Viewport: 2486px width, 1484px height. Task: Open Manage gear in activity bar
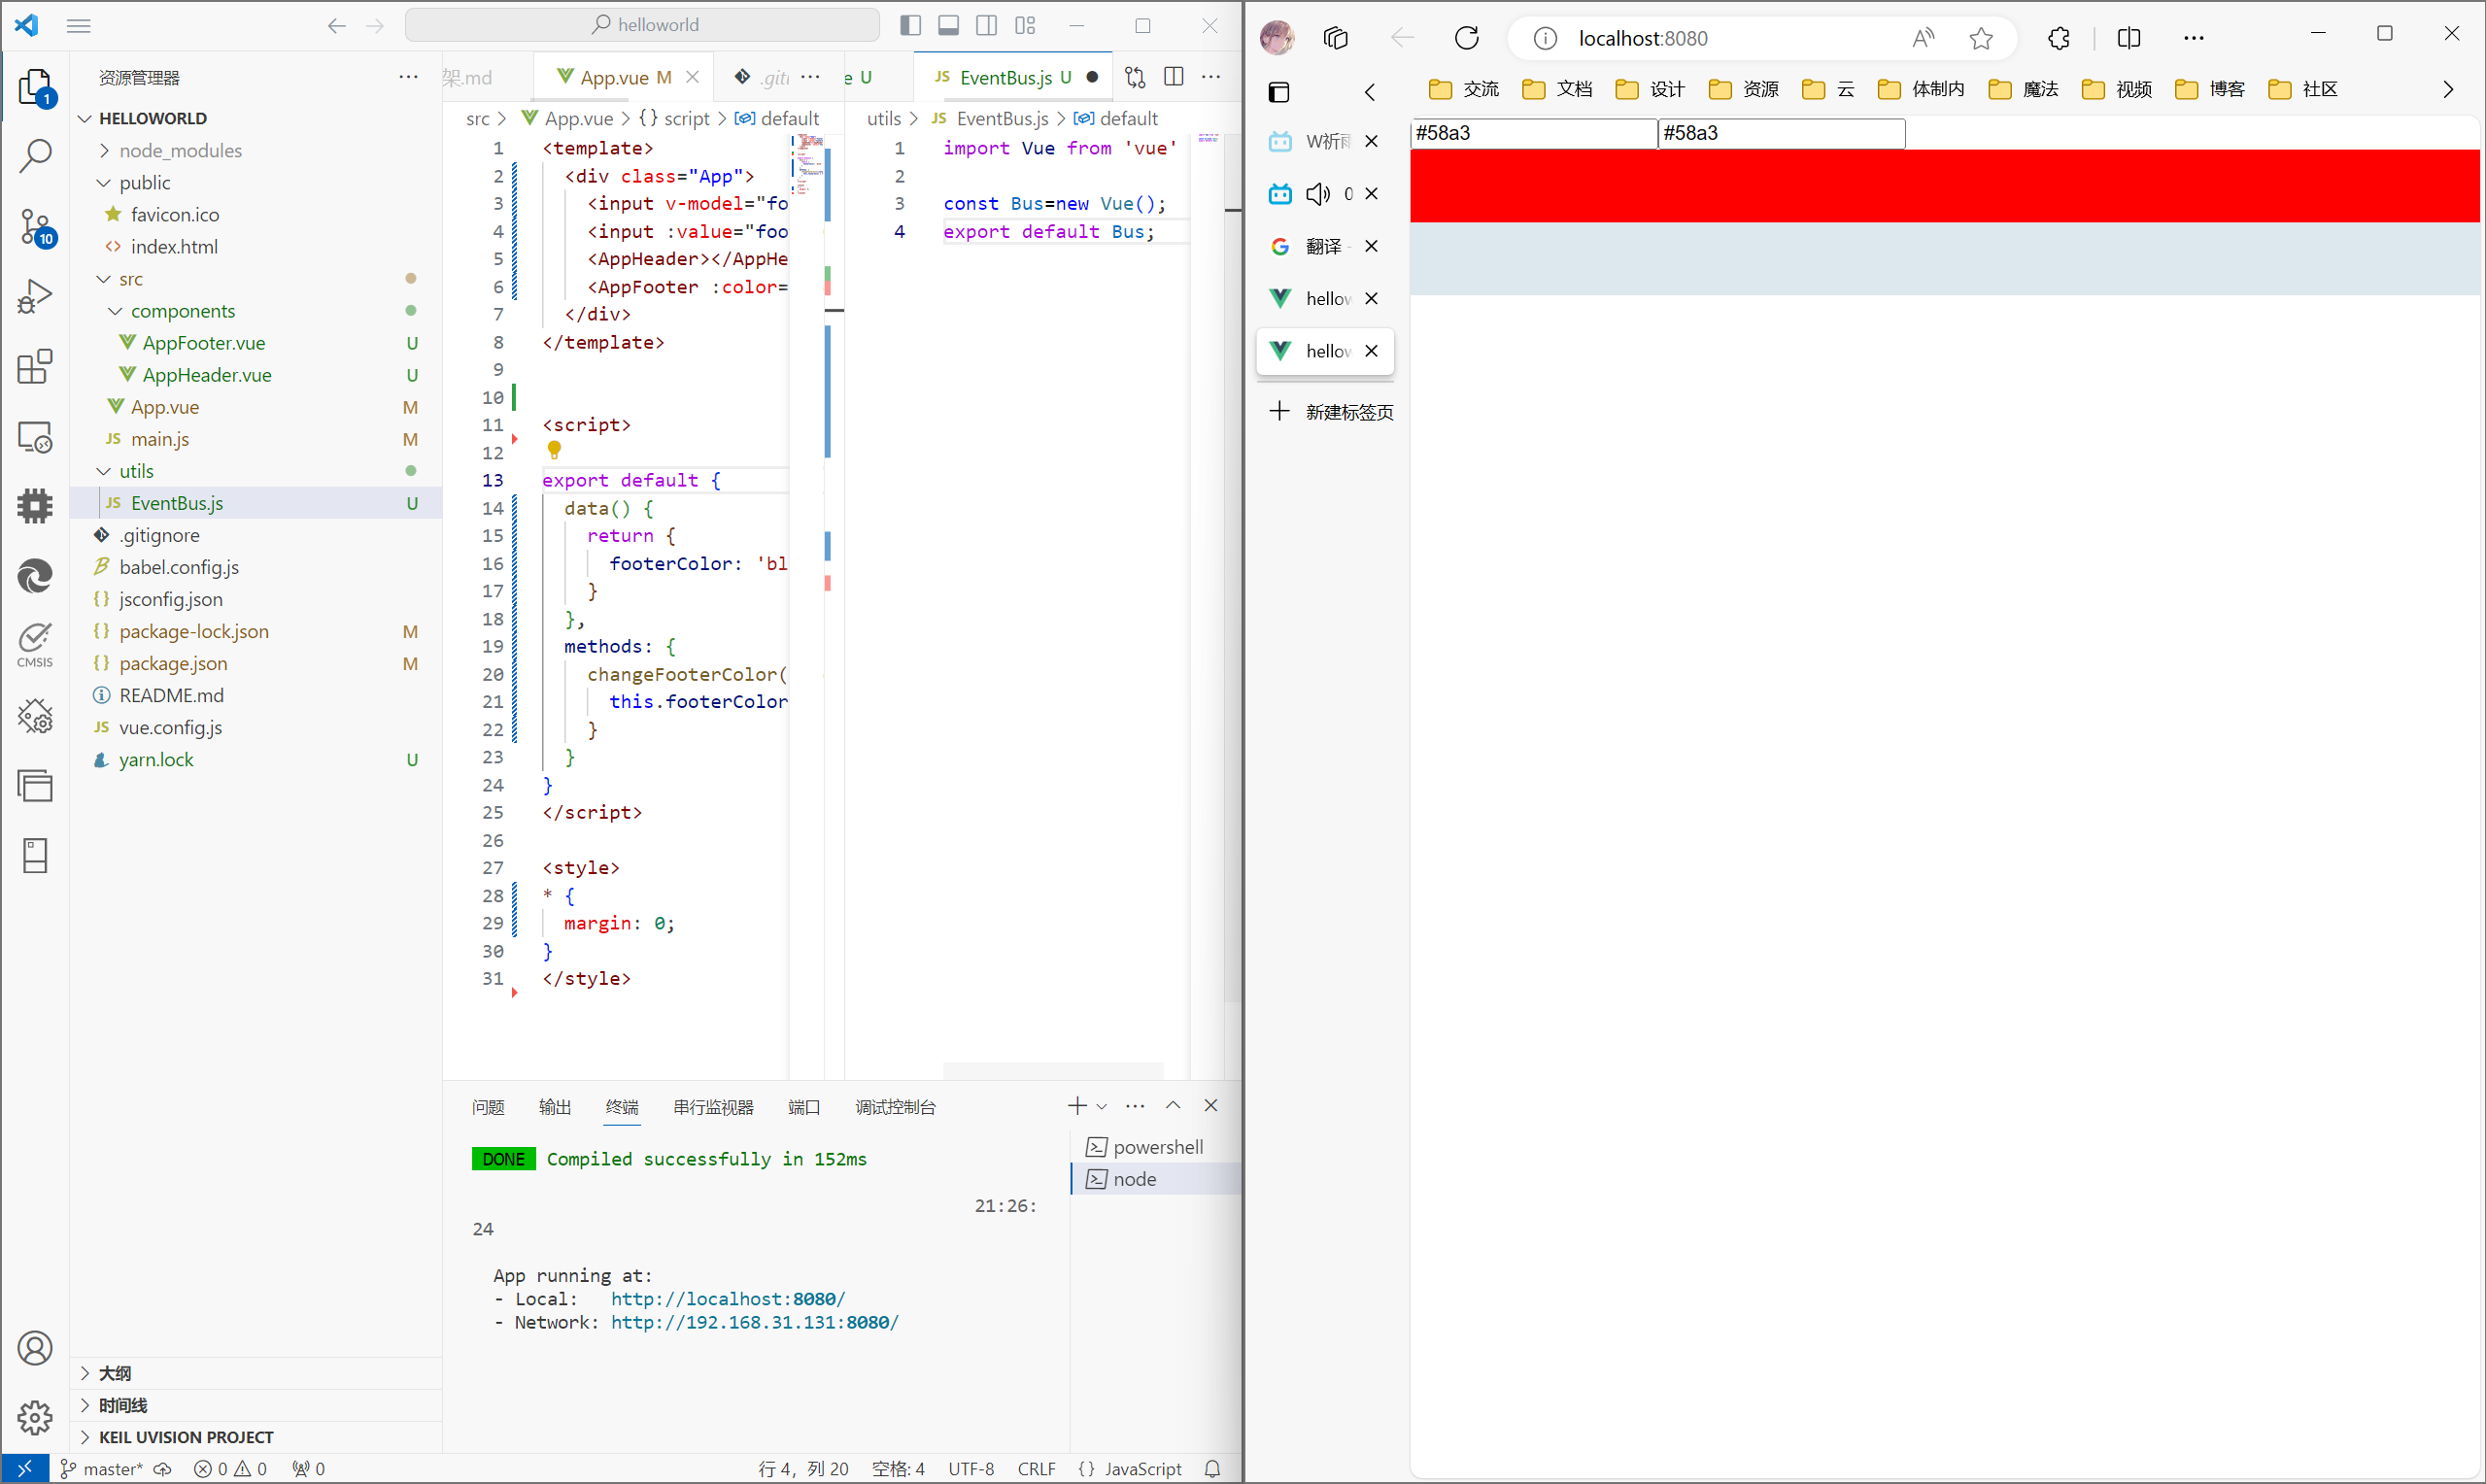[35, 1417]
